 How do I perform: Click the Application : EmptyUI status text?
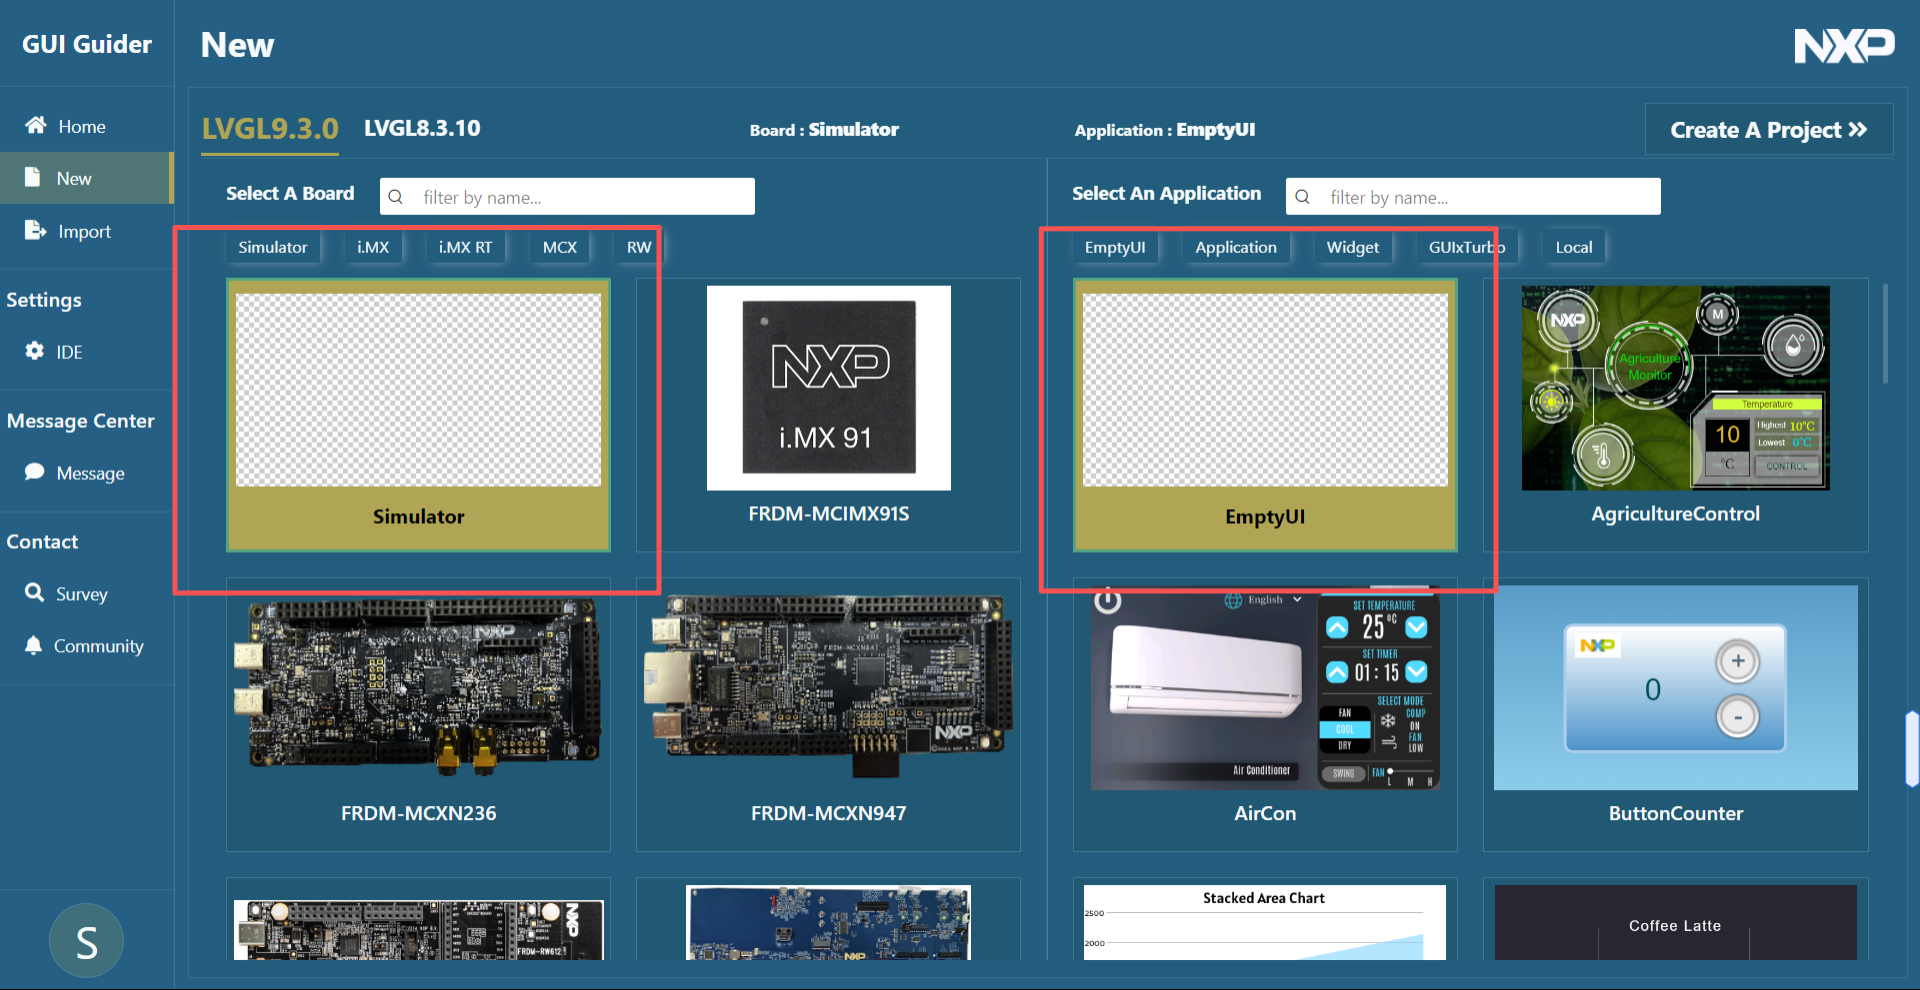(1165, 130)
